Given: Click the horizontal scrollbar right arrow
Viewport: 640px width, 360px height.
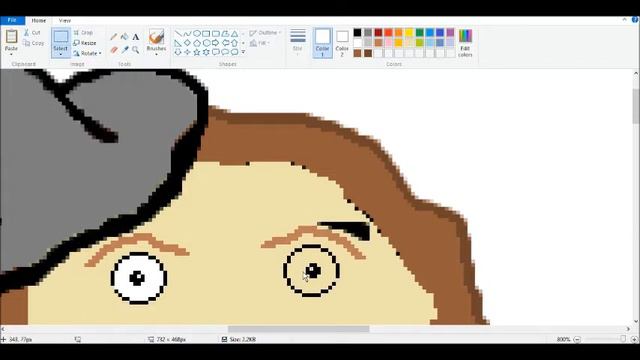Looking at the screenshot, I should (628, 329).
